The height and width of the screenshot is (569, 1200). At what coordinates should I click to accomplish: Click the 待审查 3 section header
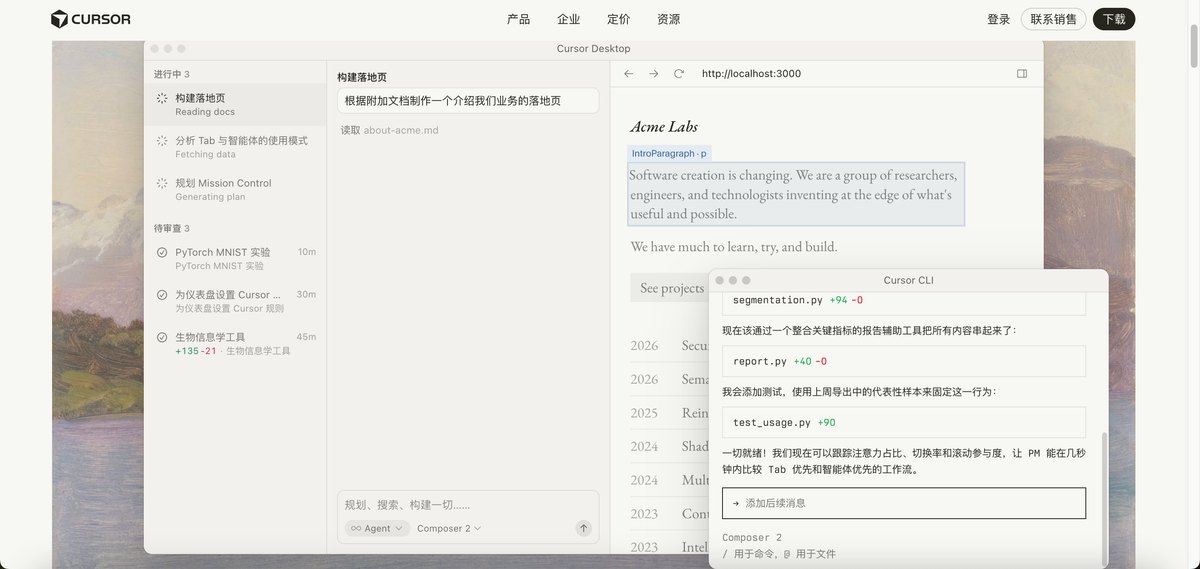[172, 228]
